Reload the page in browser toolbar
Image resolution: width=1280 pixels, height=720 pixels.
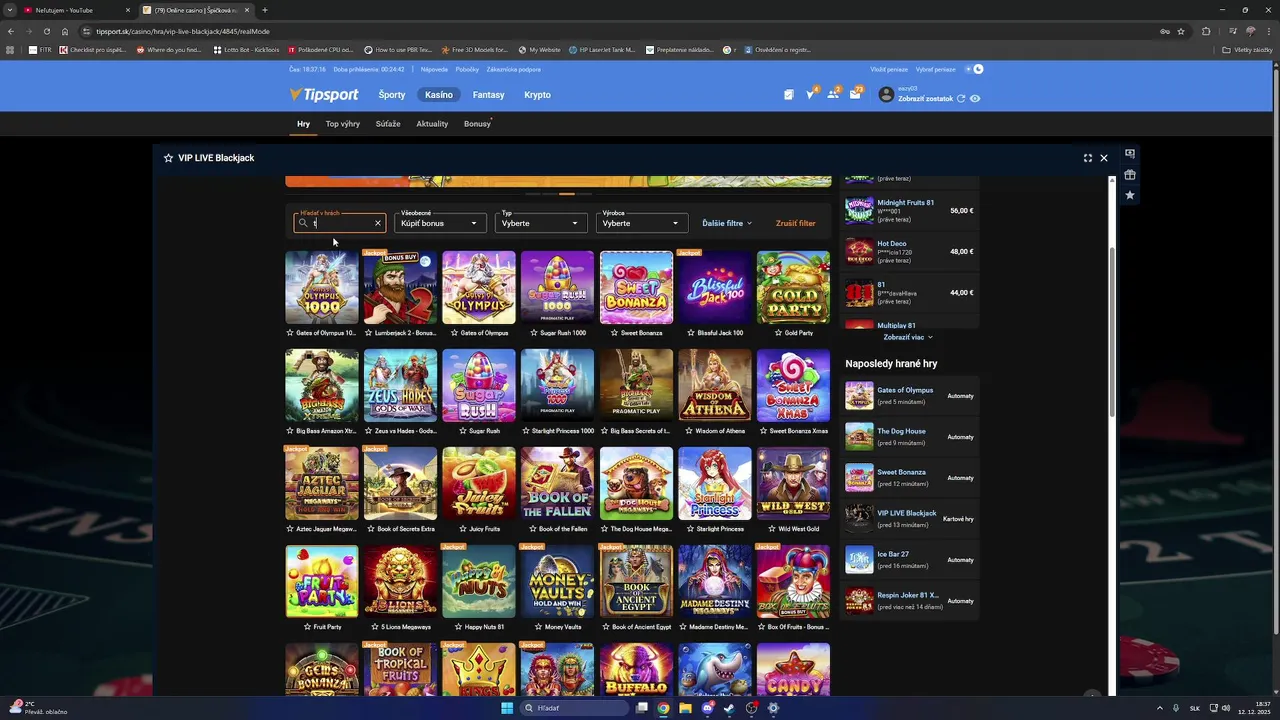tap(46, 31)
